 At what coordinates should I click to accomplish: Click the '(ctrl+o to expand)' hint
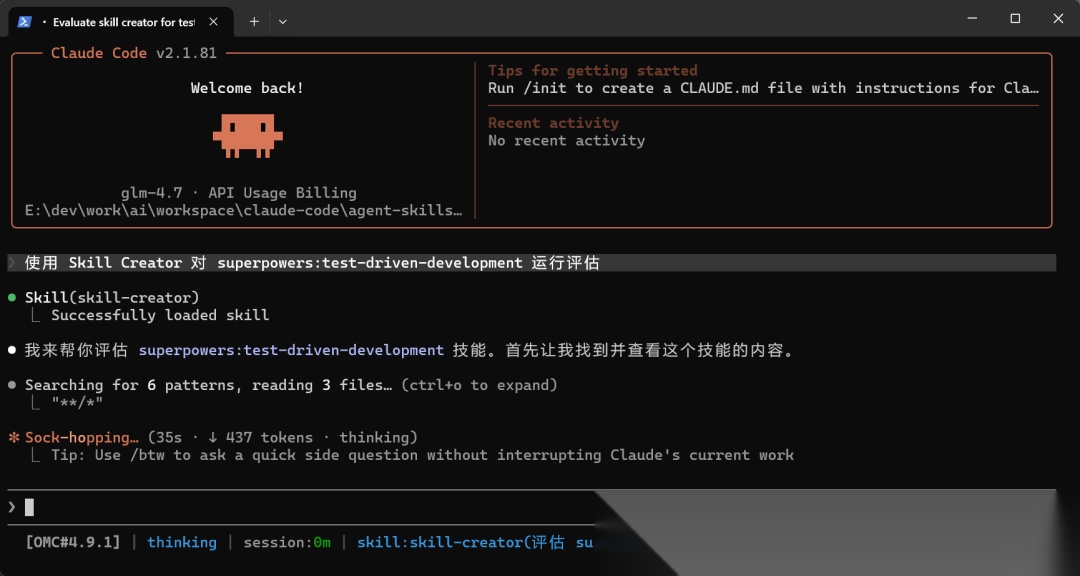(x=479, y=385)
